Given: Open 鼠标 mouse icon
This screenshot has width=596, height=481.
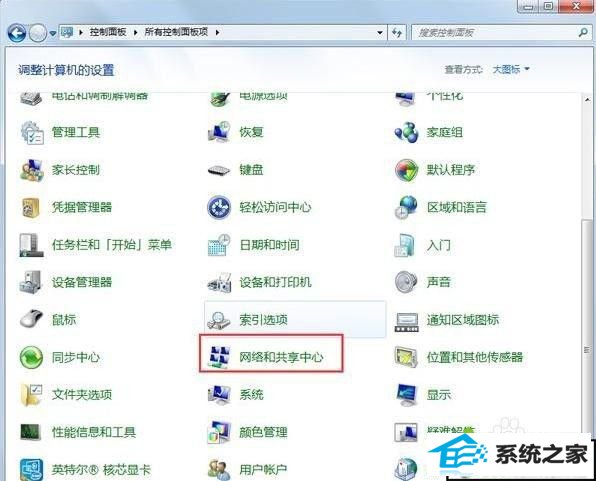Looking at the screenshot, I should tap(31, 318).
